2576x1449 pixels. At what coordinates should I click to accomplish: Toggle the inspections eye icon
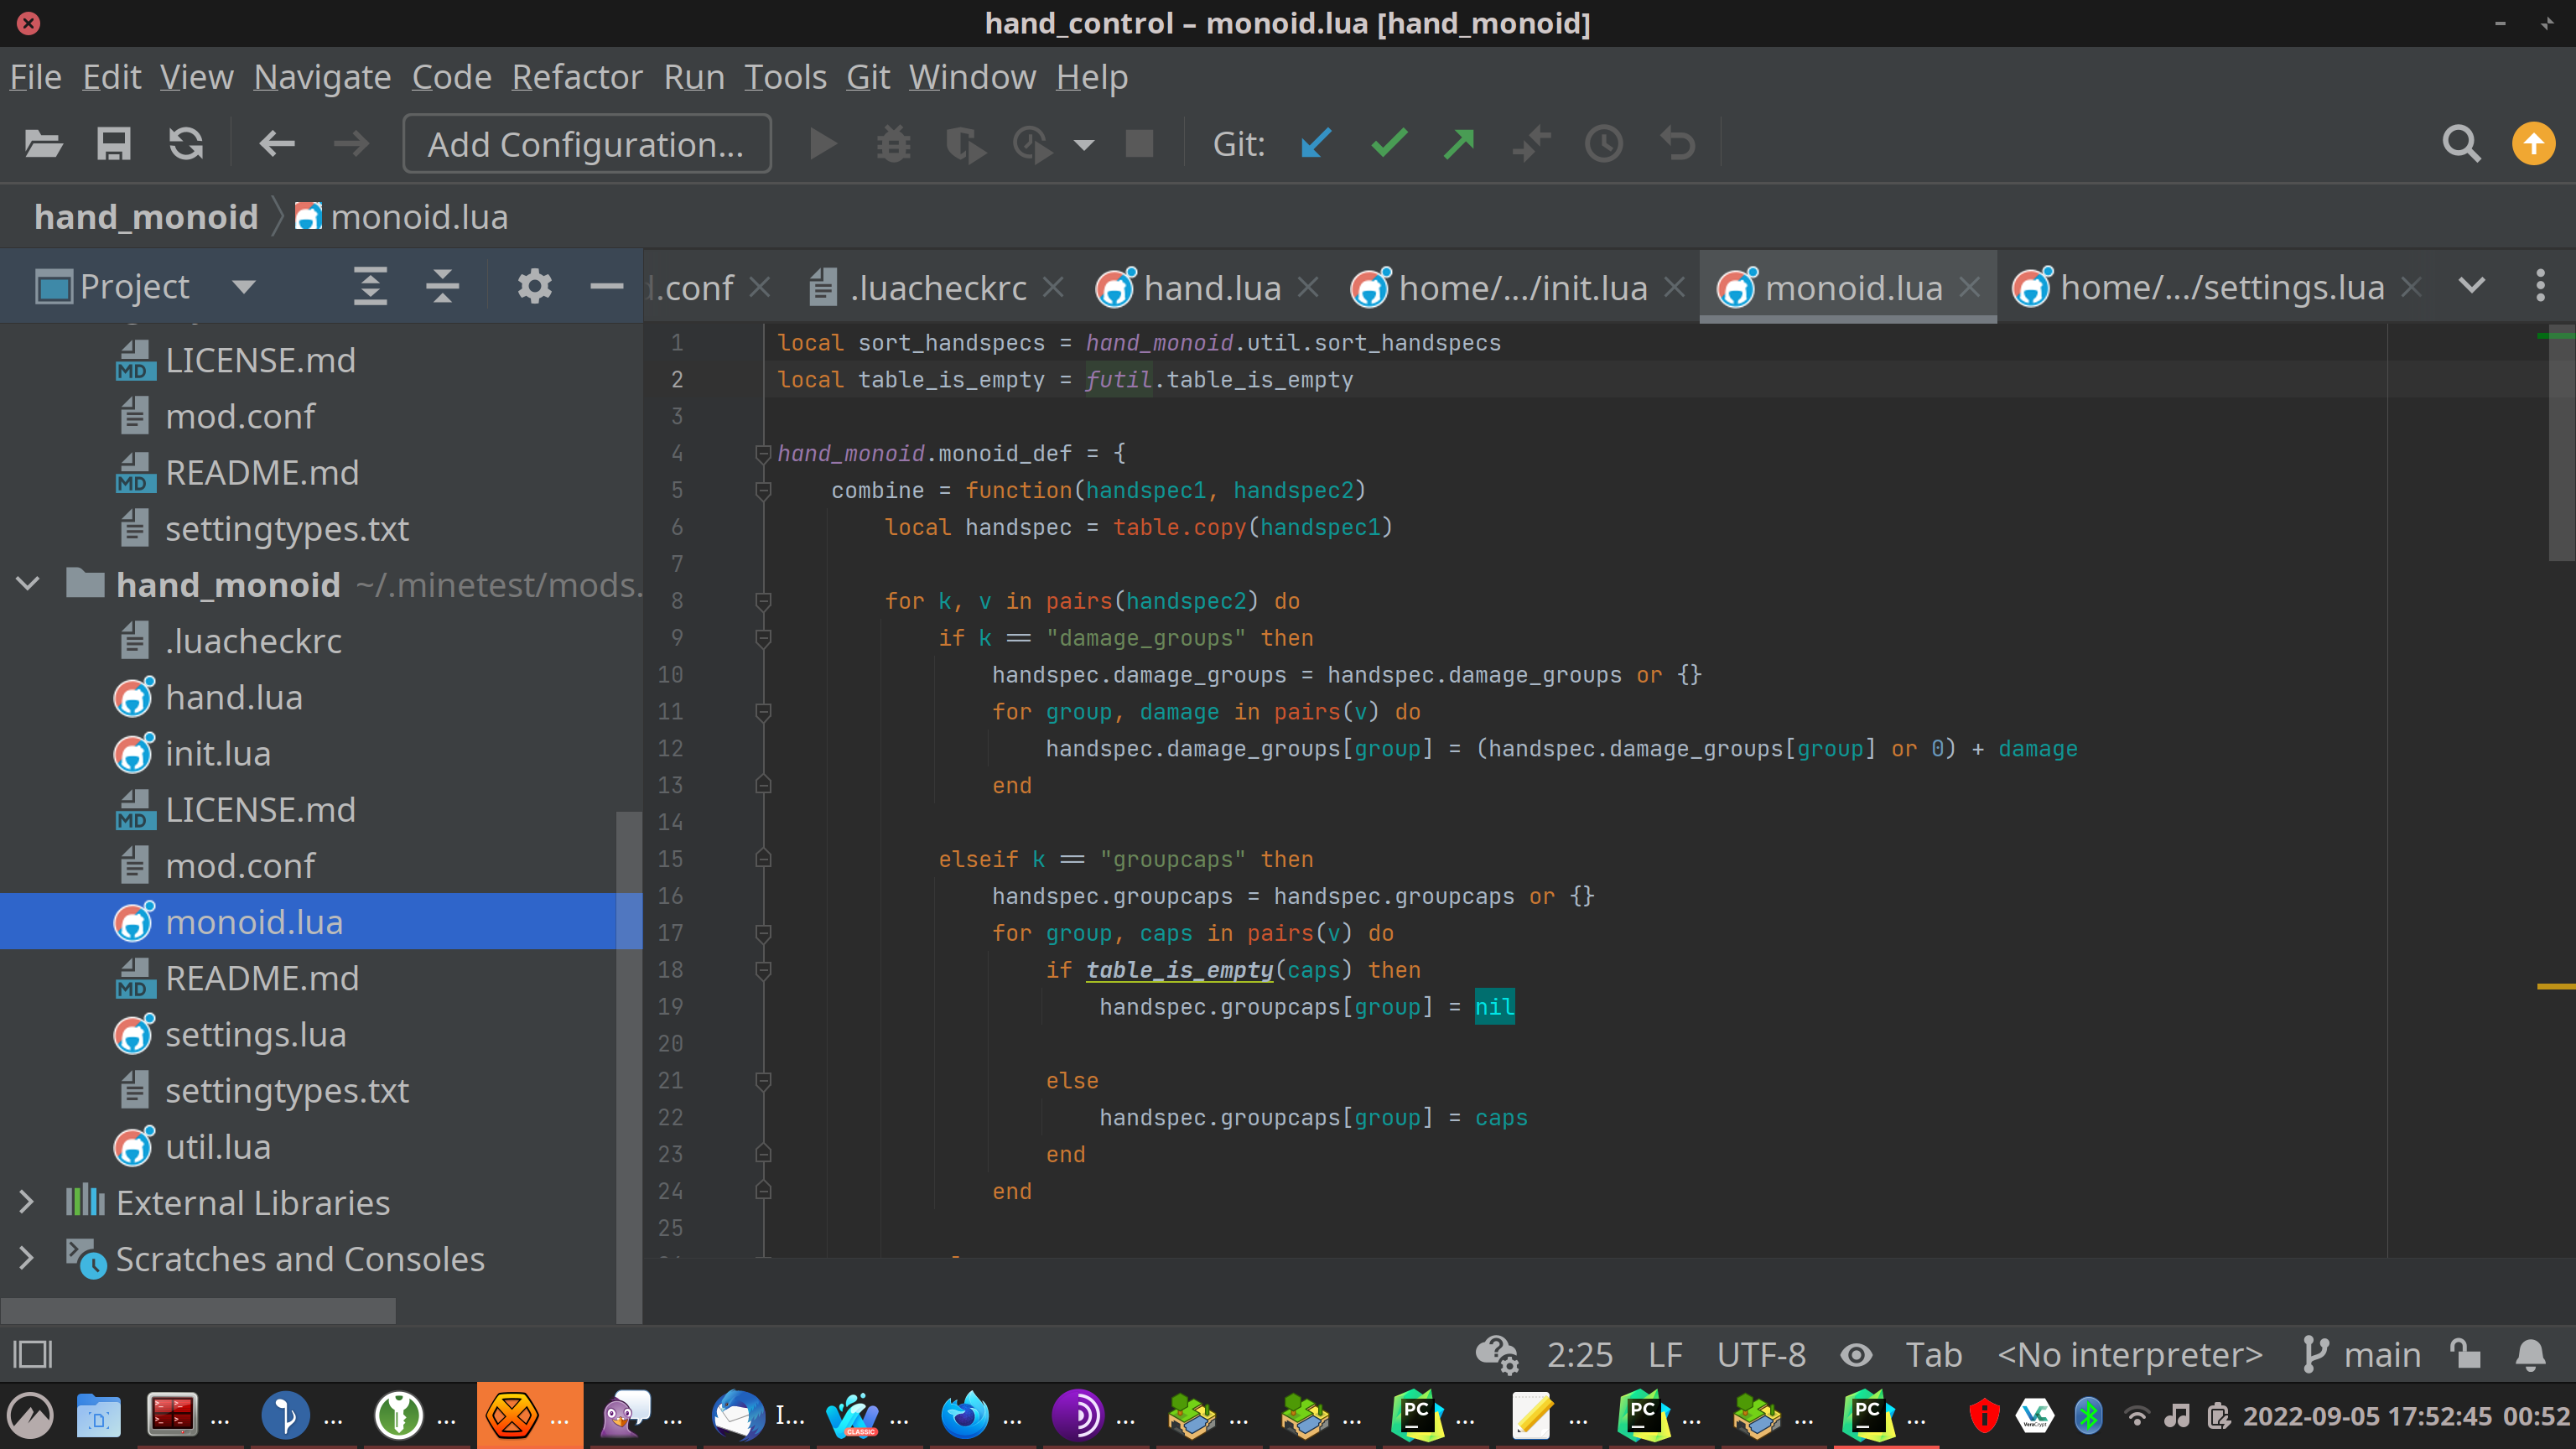tap(1856, 1354)
